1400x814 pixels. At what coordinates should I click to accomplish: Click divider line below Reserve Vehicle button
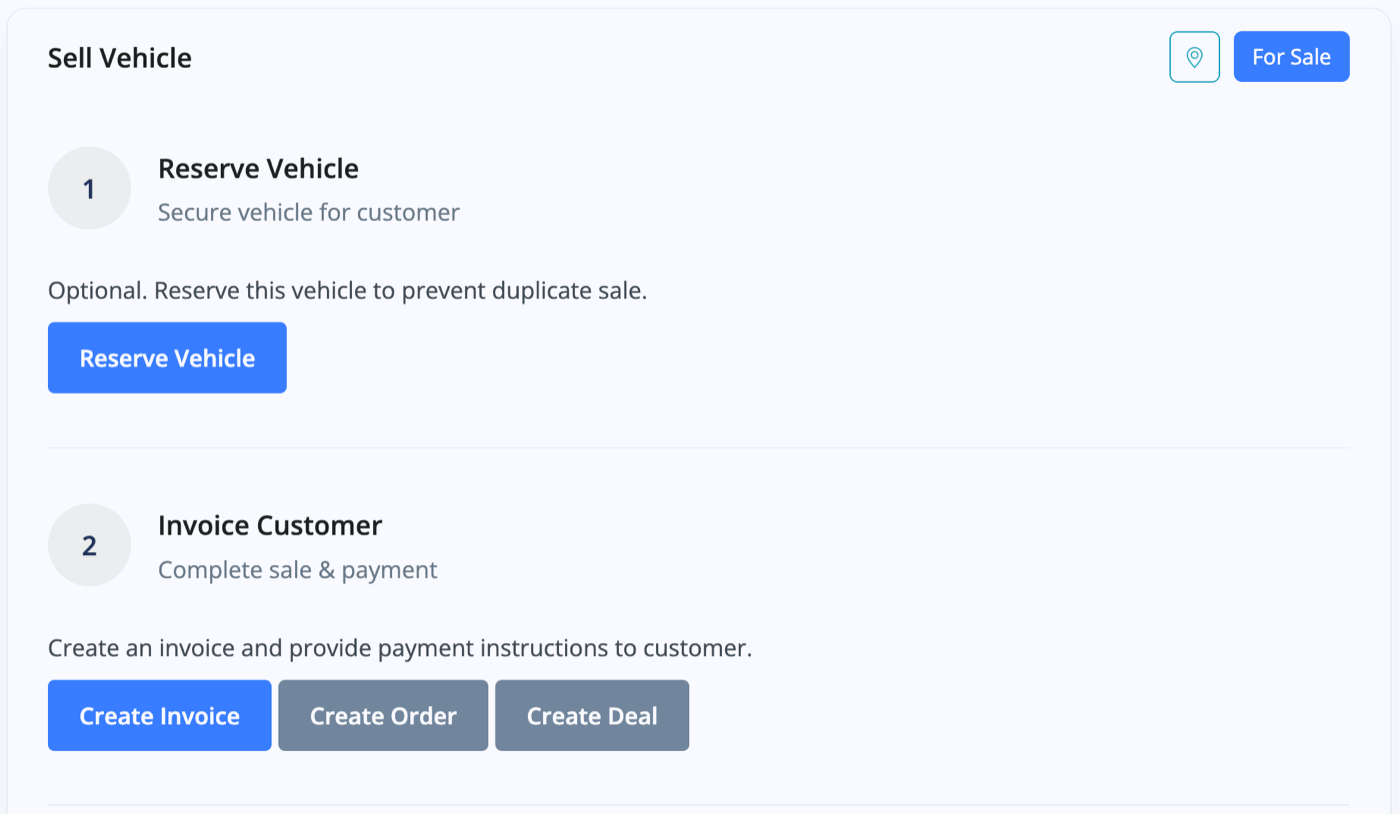(x=699, y=448)
